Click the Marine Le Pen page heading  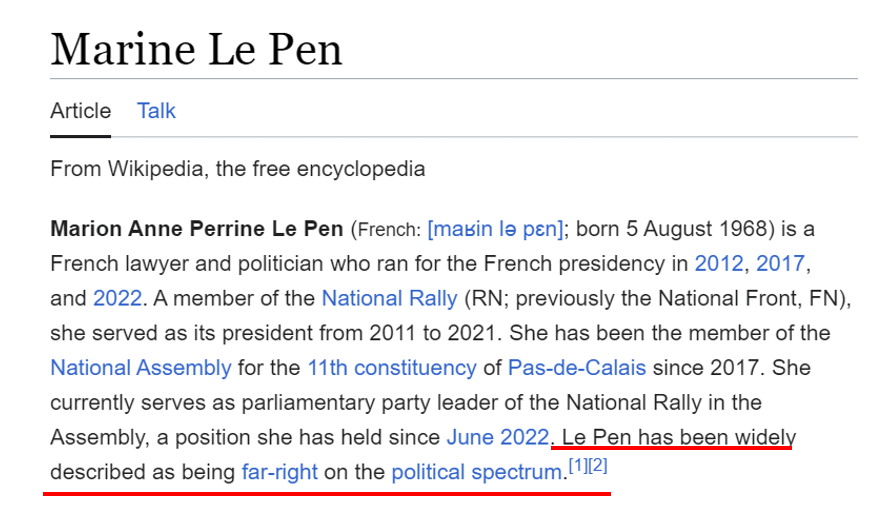(197, 49)
